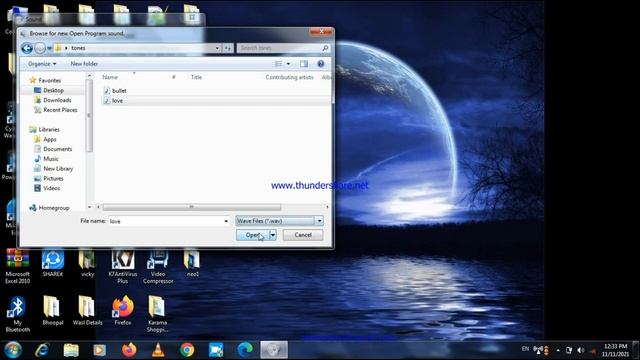
Task: Click the volume speaker icon in system tray
Action: pyautogui.click(x=580, y=351)
